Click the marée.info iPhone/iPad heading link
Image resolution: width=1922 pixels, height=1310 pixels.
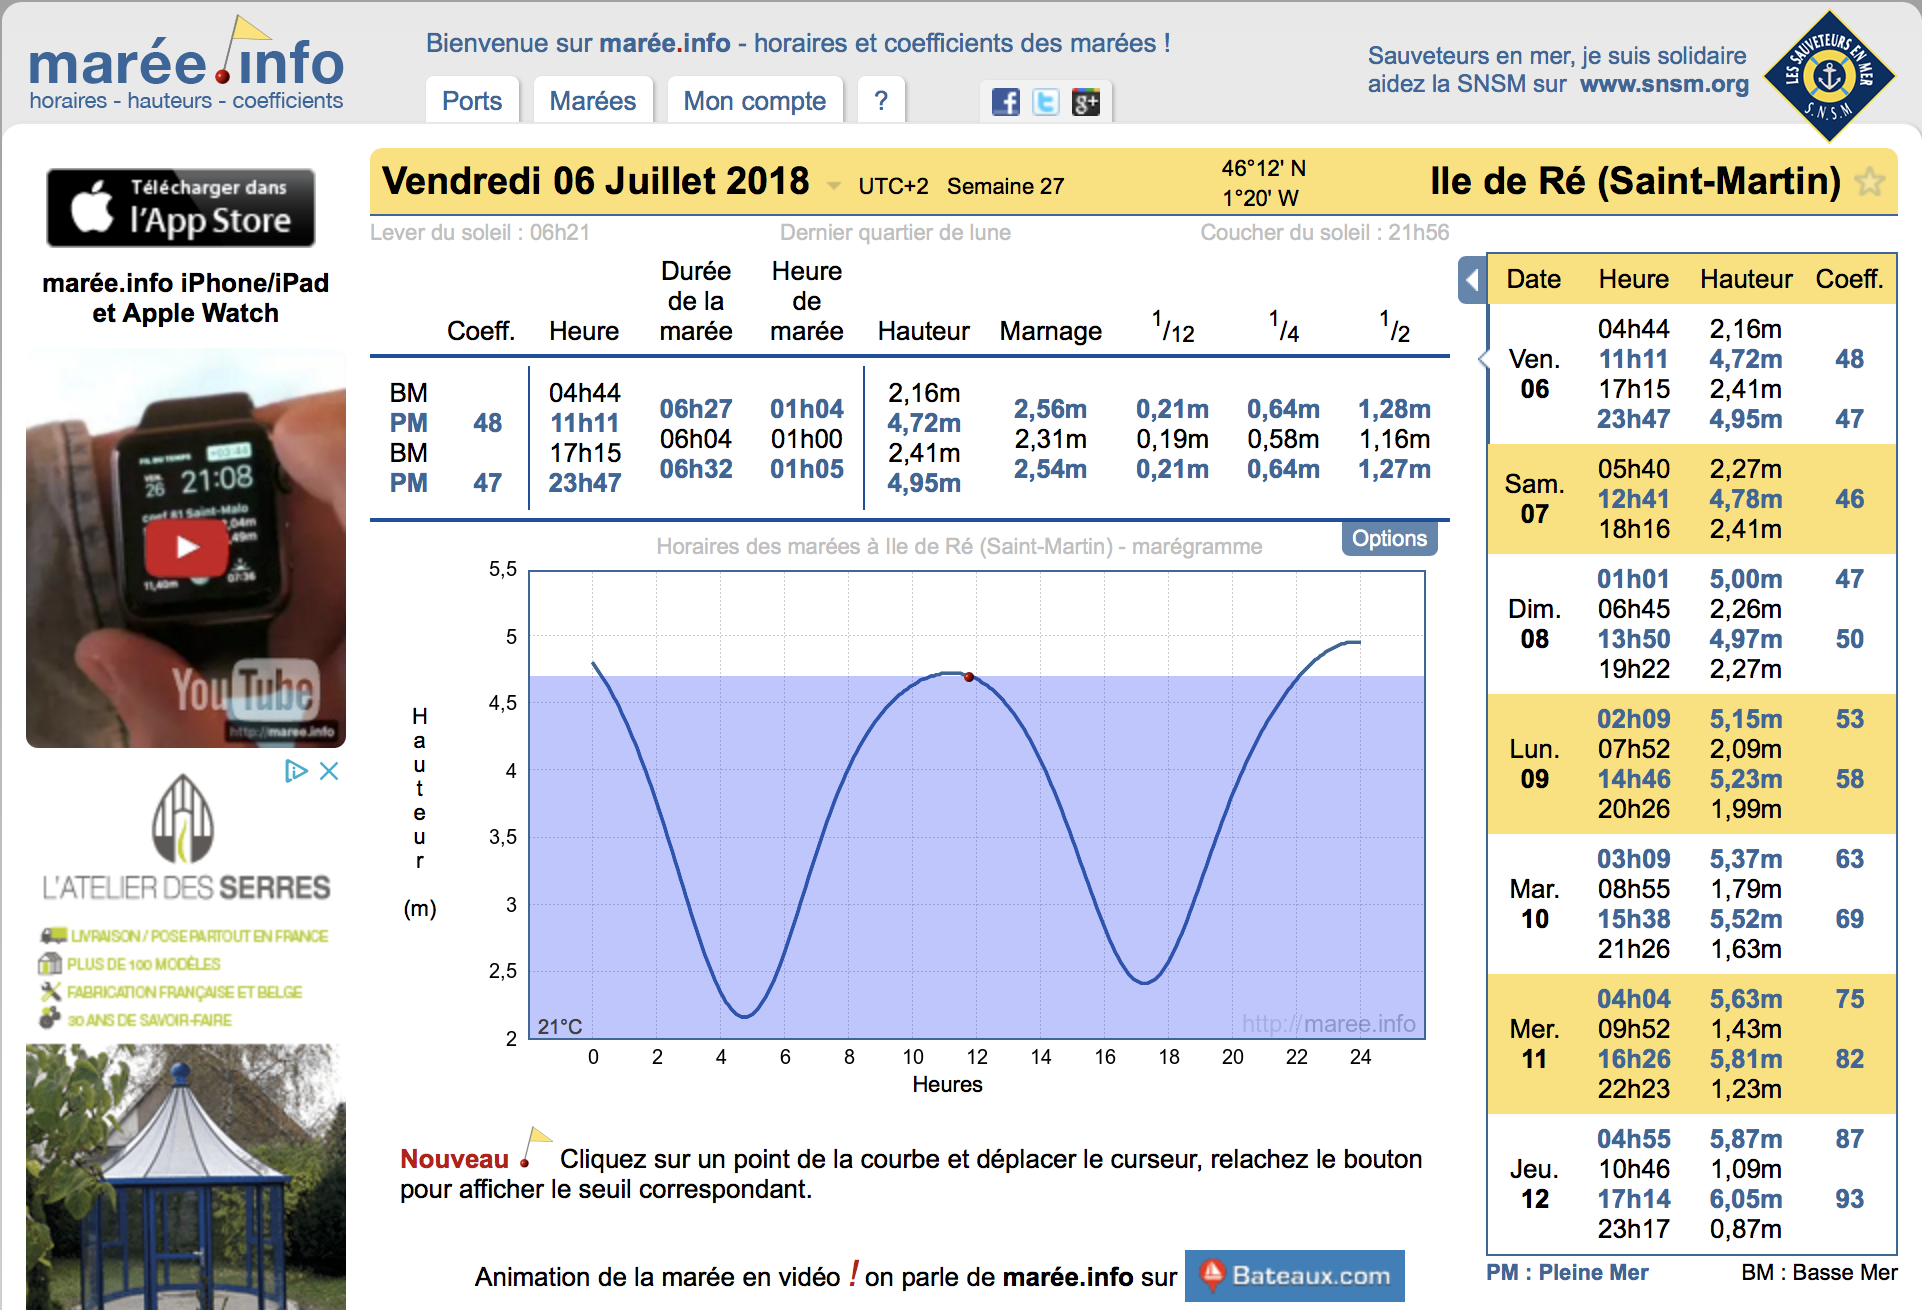[186, 298]
